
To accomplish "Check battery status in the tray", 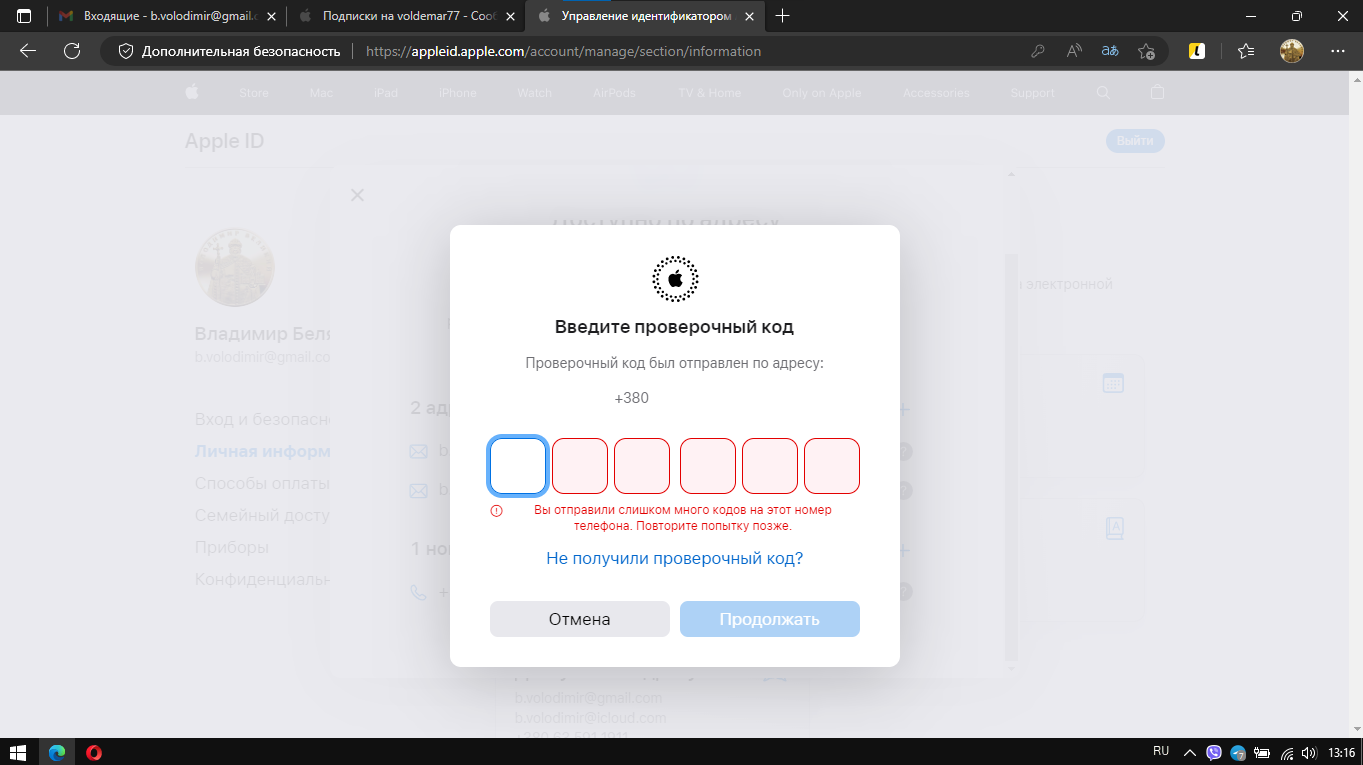I will pos(1262,752).
